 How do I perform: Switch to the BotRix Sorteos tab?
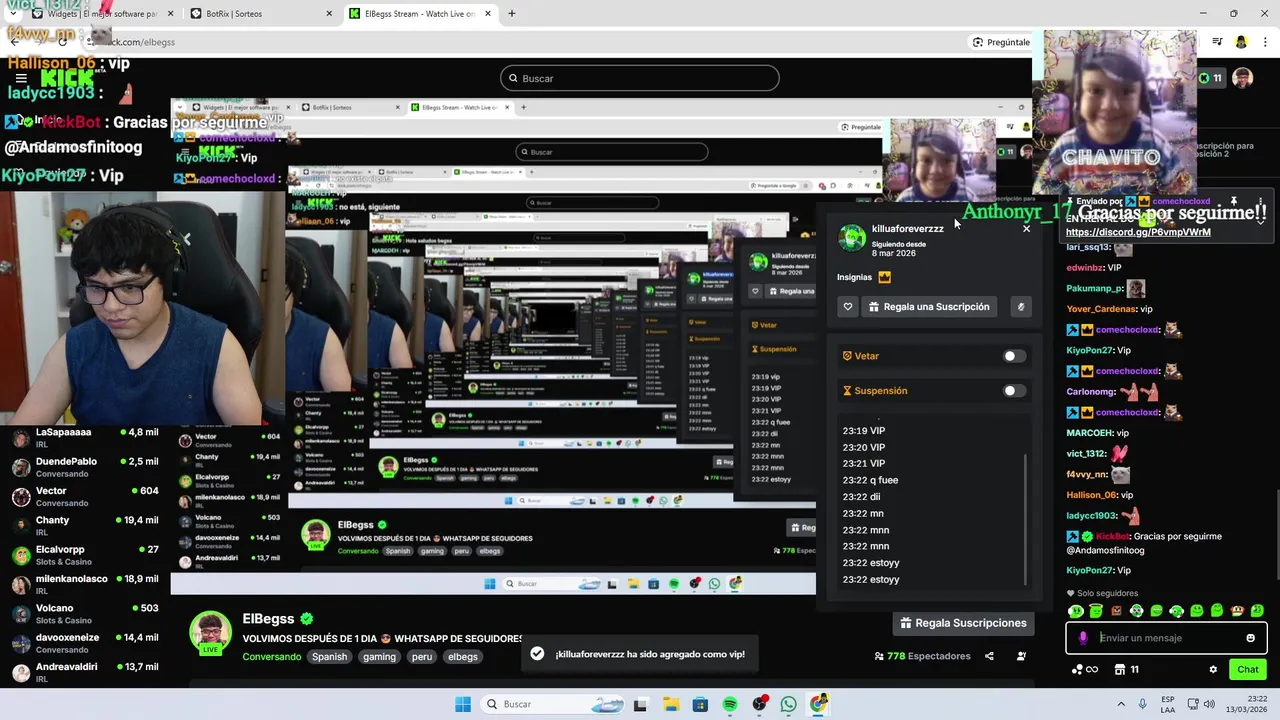260,14
